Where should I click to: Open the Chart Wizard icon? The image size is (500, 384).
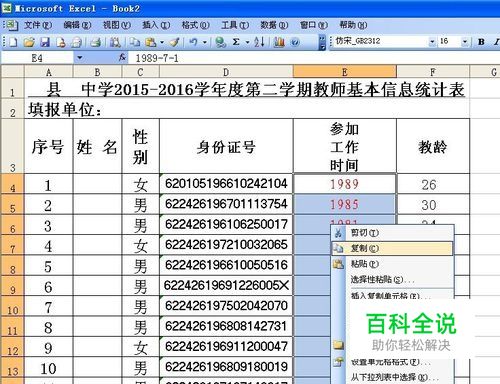pyautogui.click(x=279, y=42)
